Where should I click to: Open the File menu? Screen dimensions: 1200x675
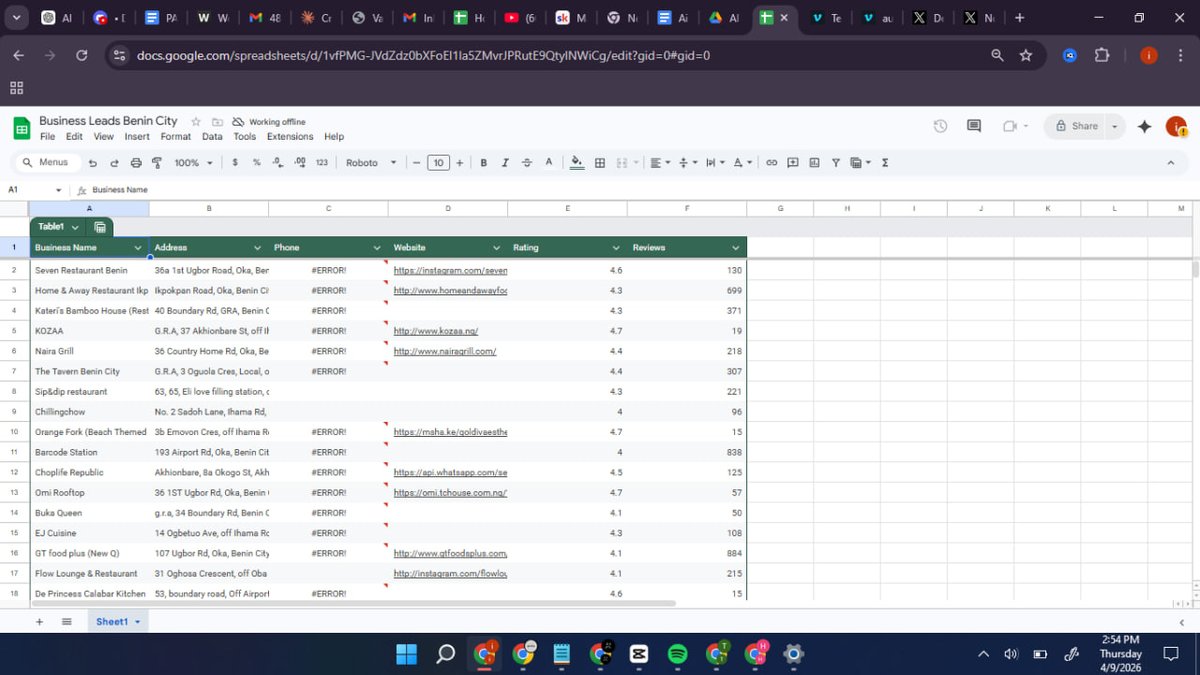coord(47,137)
